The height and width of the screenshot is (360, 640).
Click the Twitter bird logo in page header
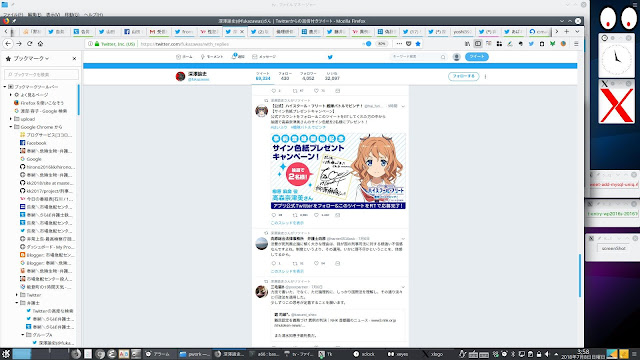pos(330,57)
